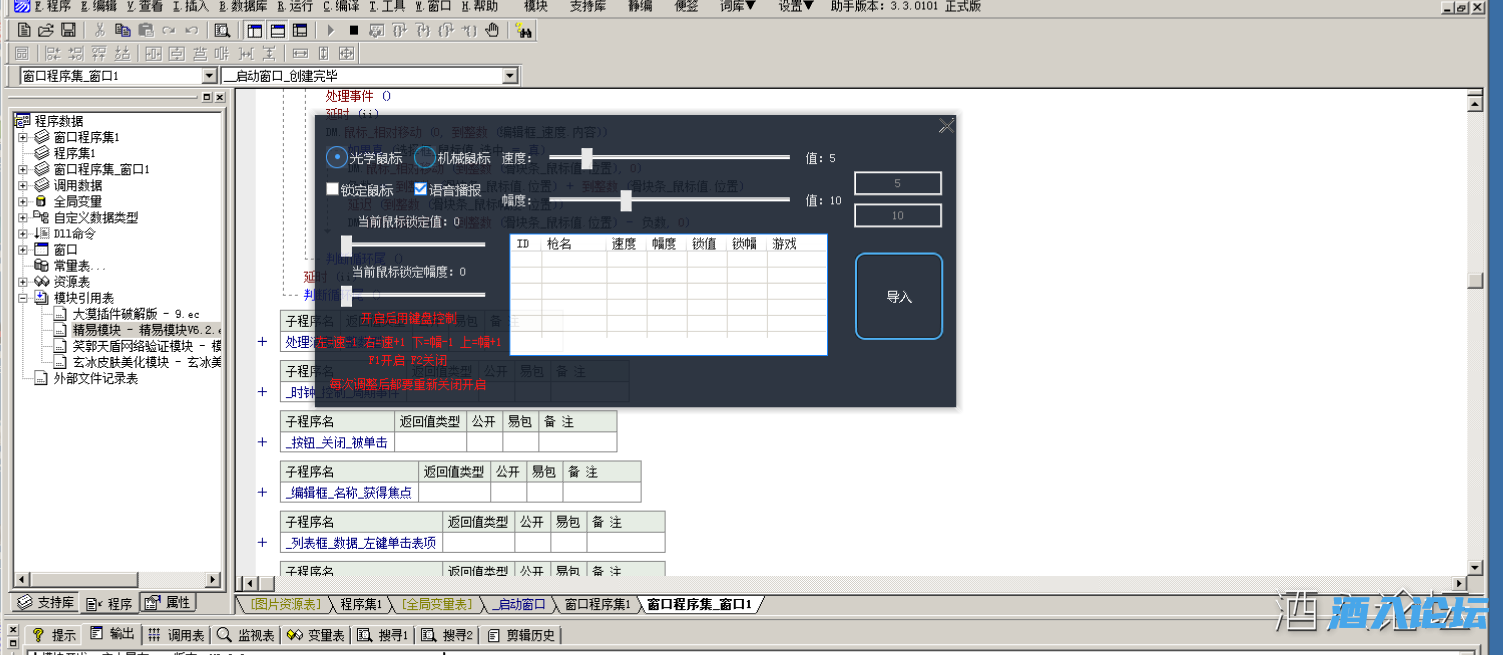This screenshot has height=655, width=1503.
Task: Click the 速度 slider handle
Action: 587,158
